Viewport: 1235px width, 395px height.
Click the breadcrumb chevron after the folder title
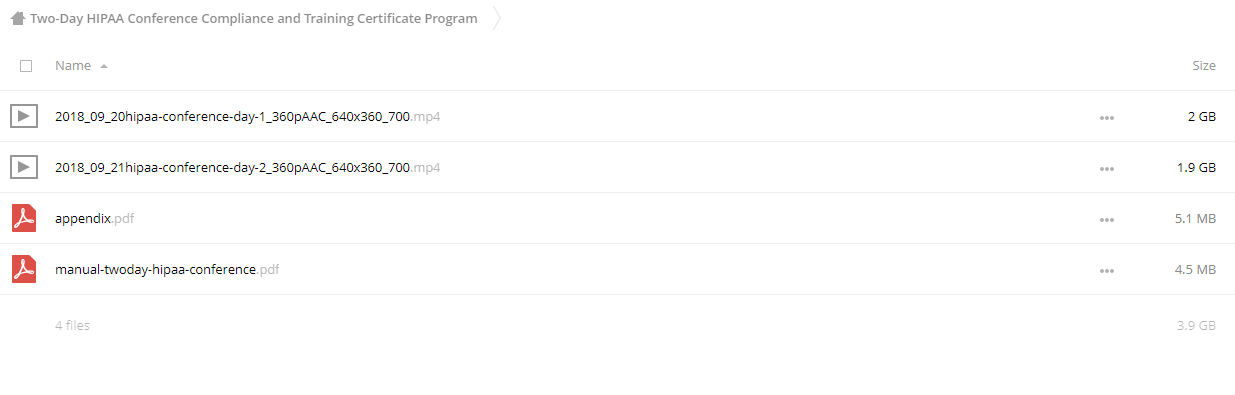click(497, 18)
